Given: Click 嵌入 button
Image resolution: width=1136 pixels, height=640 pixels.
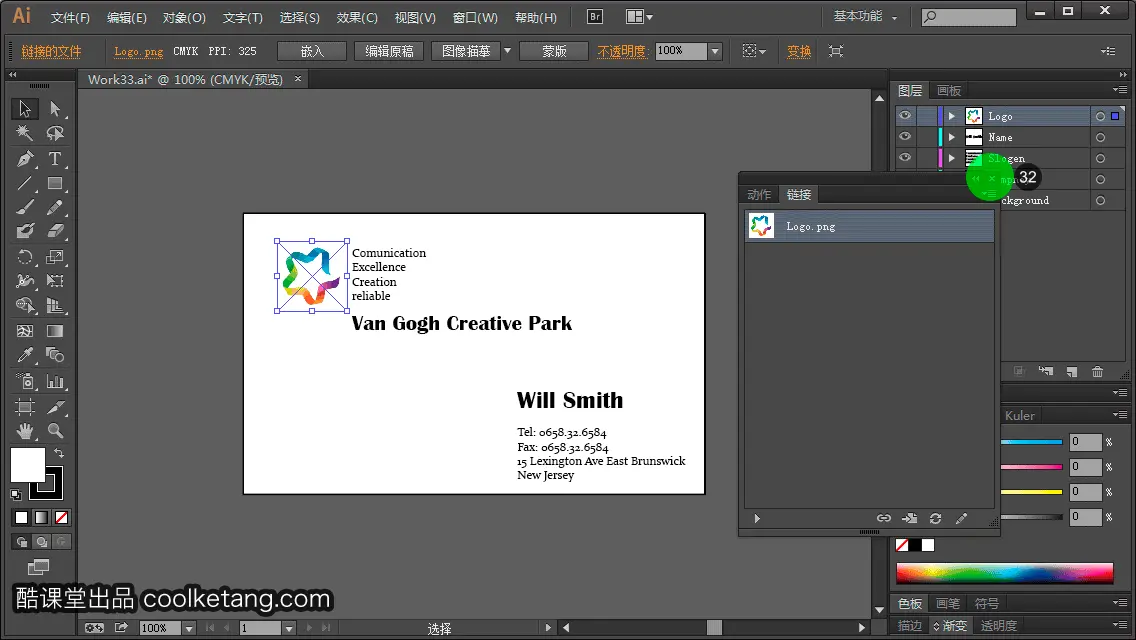Looking at the screenshot, I should [x=312, y=51].
